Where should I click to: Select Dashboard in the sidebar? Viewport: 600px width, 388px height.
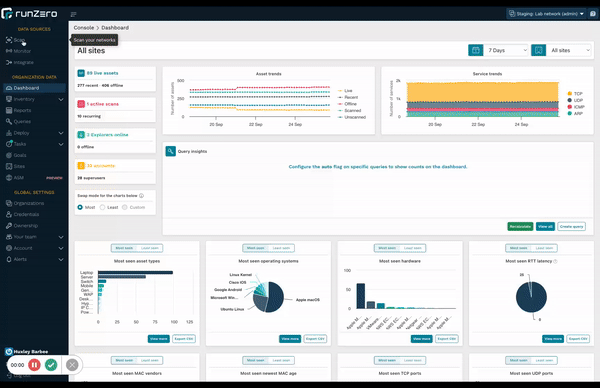click(34, 88)
